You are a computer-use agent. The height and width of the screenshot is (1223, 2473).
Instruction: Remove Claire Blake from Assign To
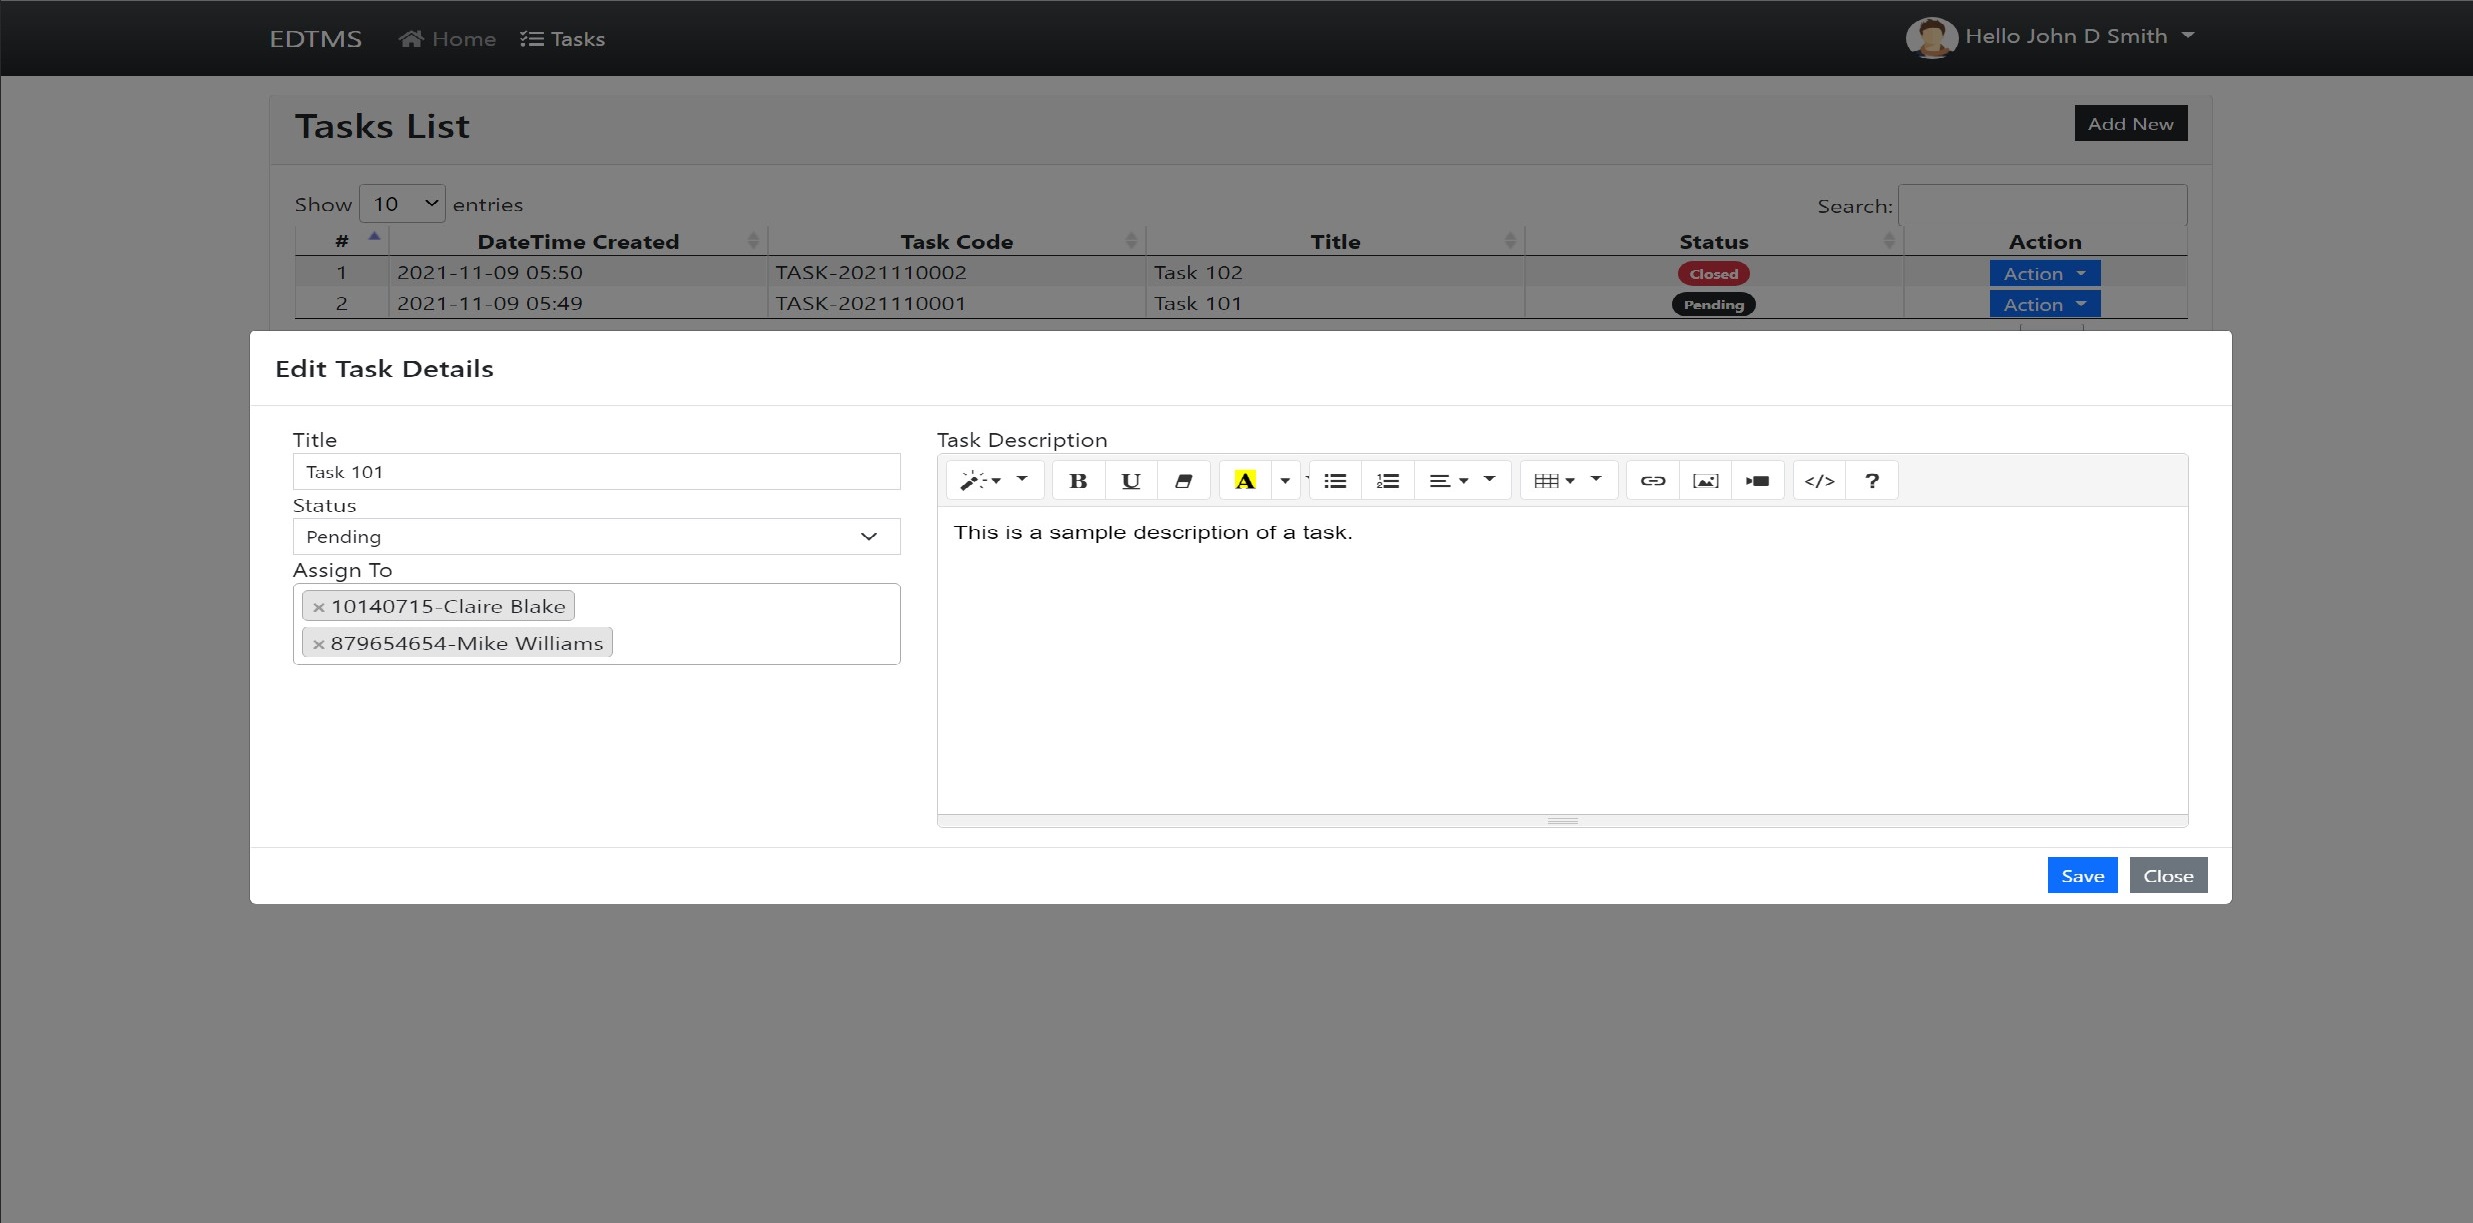tap(315, 604)
